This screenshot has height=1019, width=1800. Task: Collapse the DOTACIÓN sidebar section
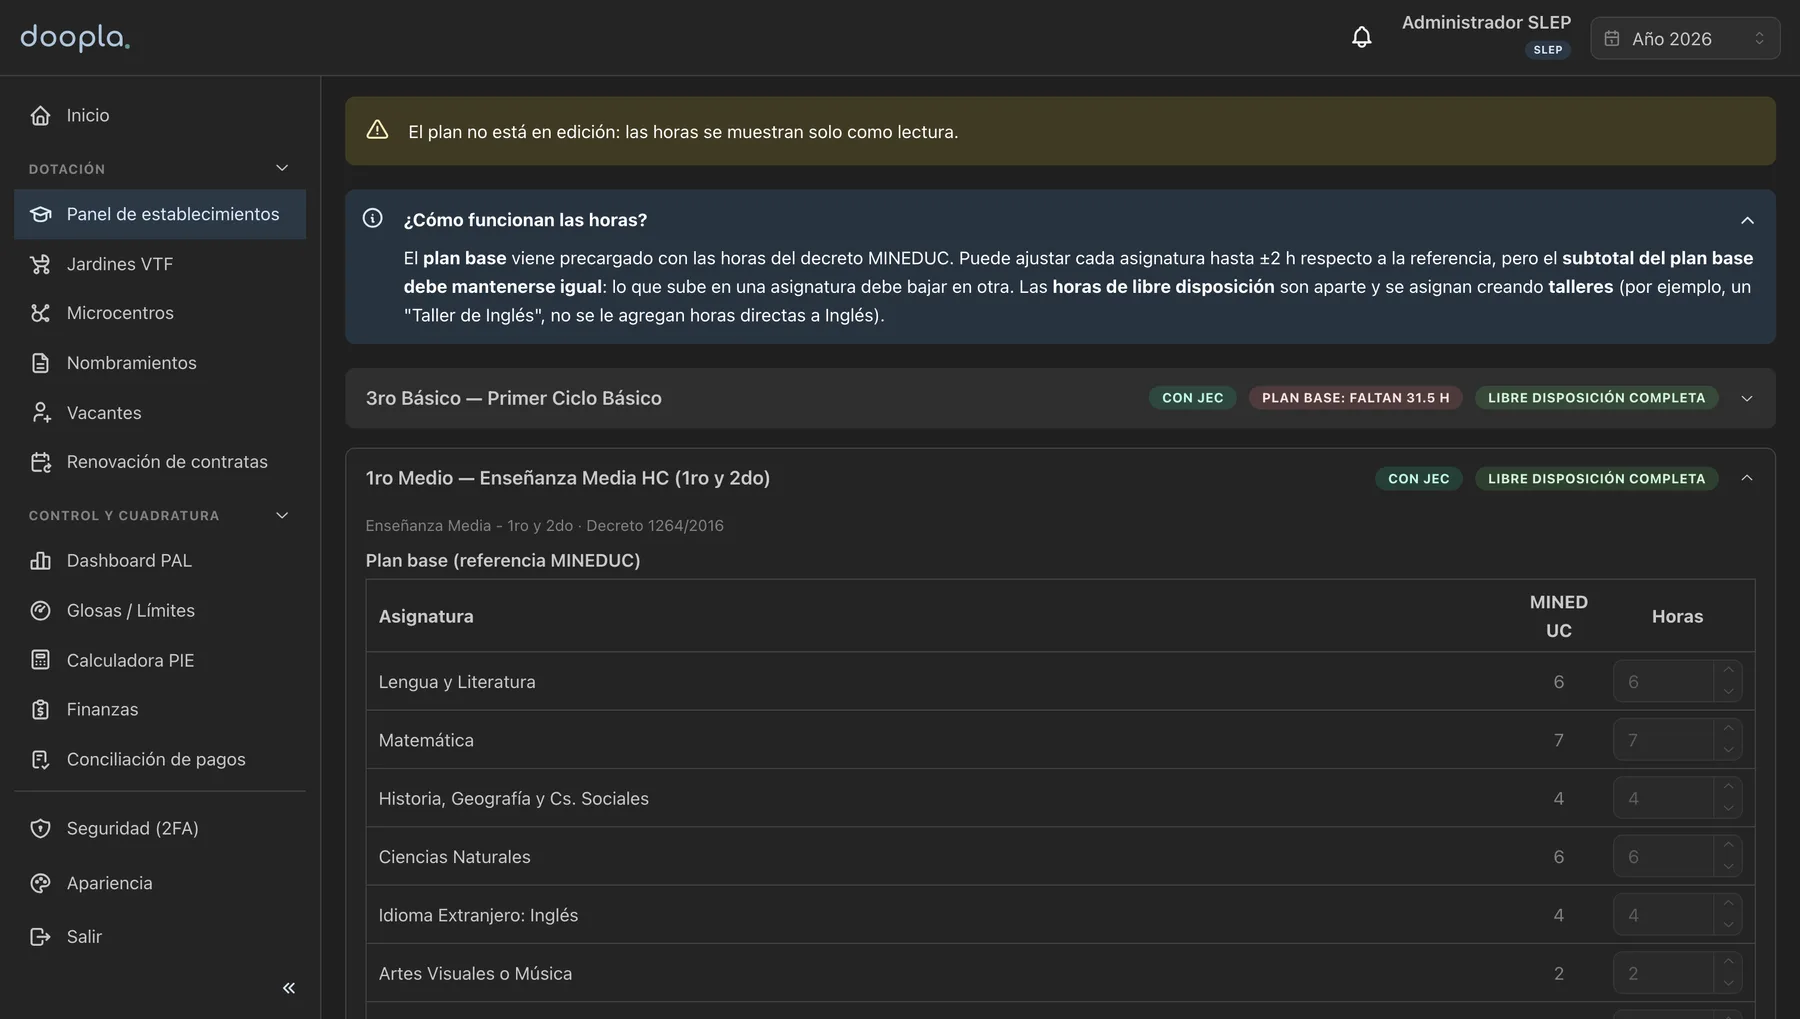tap(282, 168)
